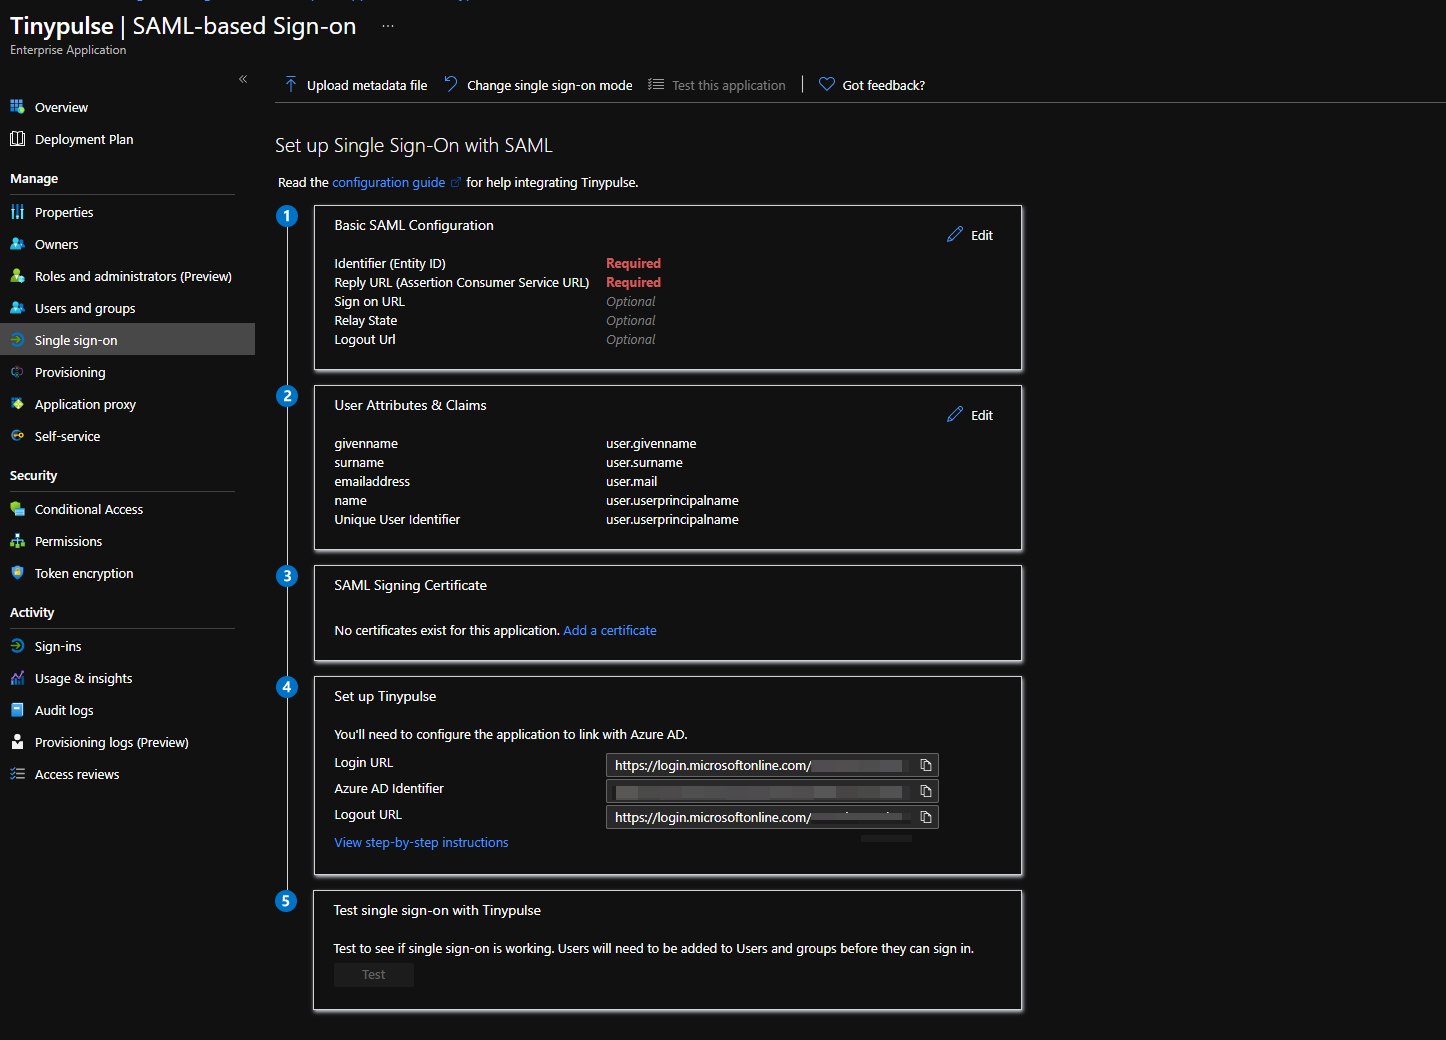The image size is (1446, 1040).
Task: Open the title bar ellipsis menu
Action: [388, 26]
